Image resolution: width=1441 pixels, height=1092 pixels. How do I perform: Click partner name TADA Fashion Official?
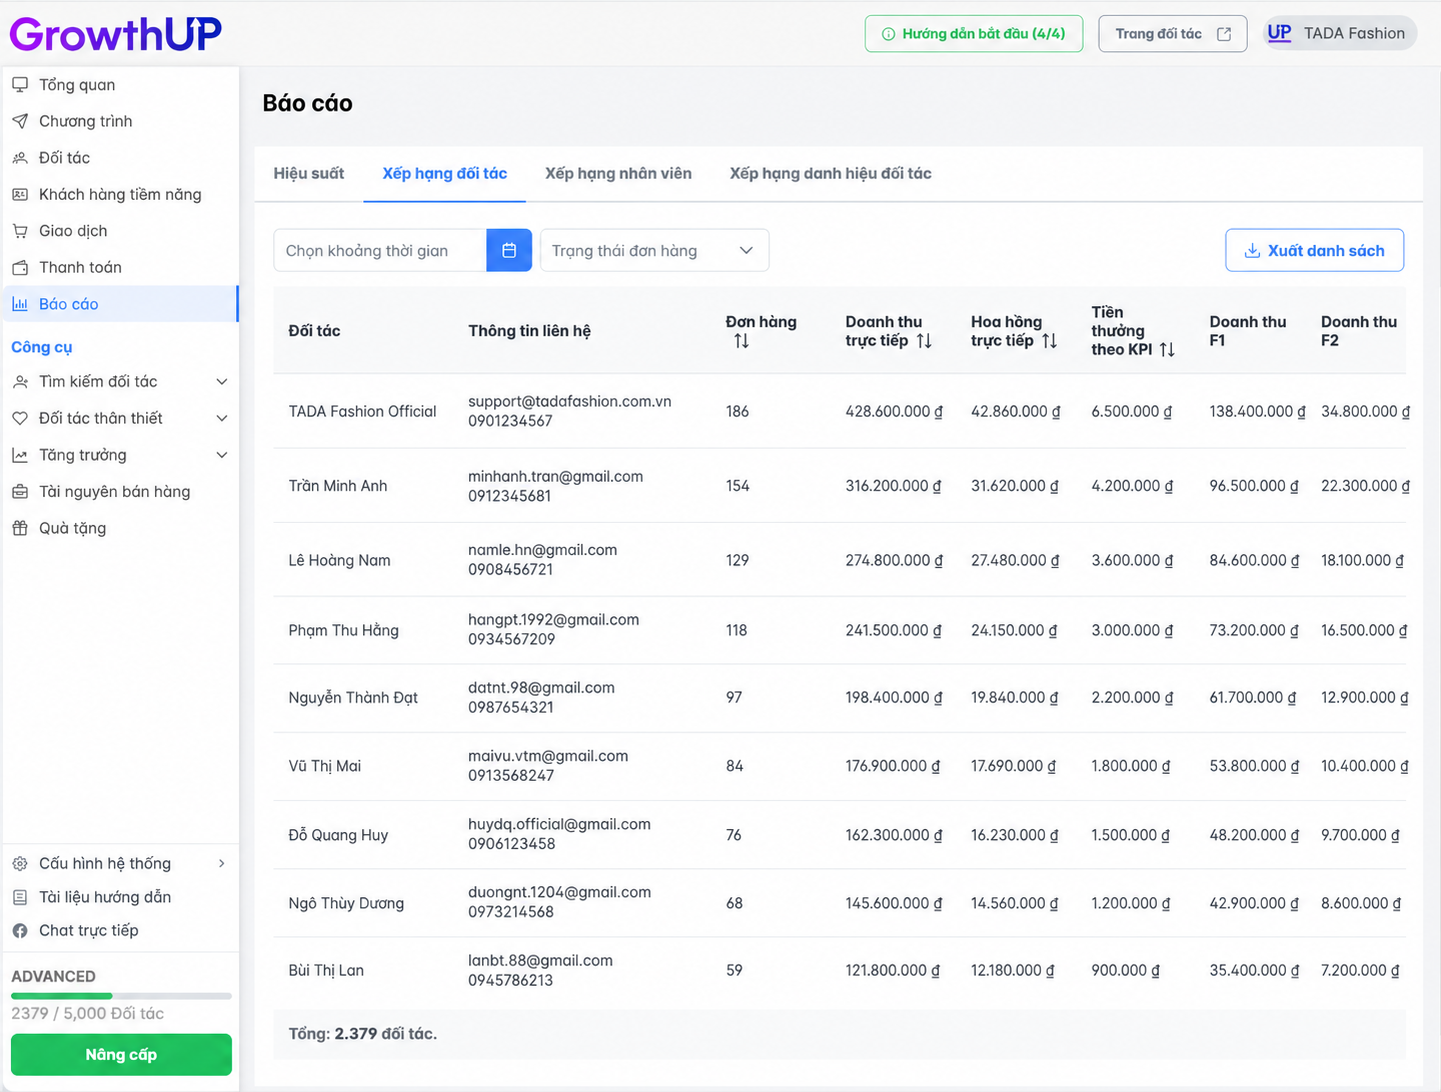pos(362,411)
